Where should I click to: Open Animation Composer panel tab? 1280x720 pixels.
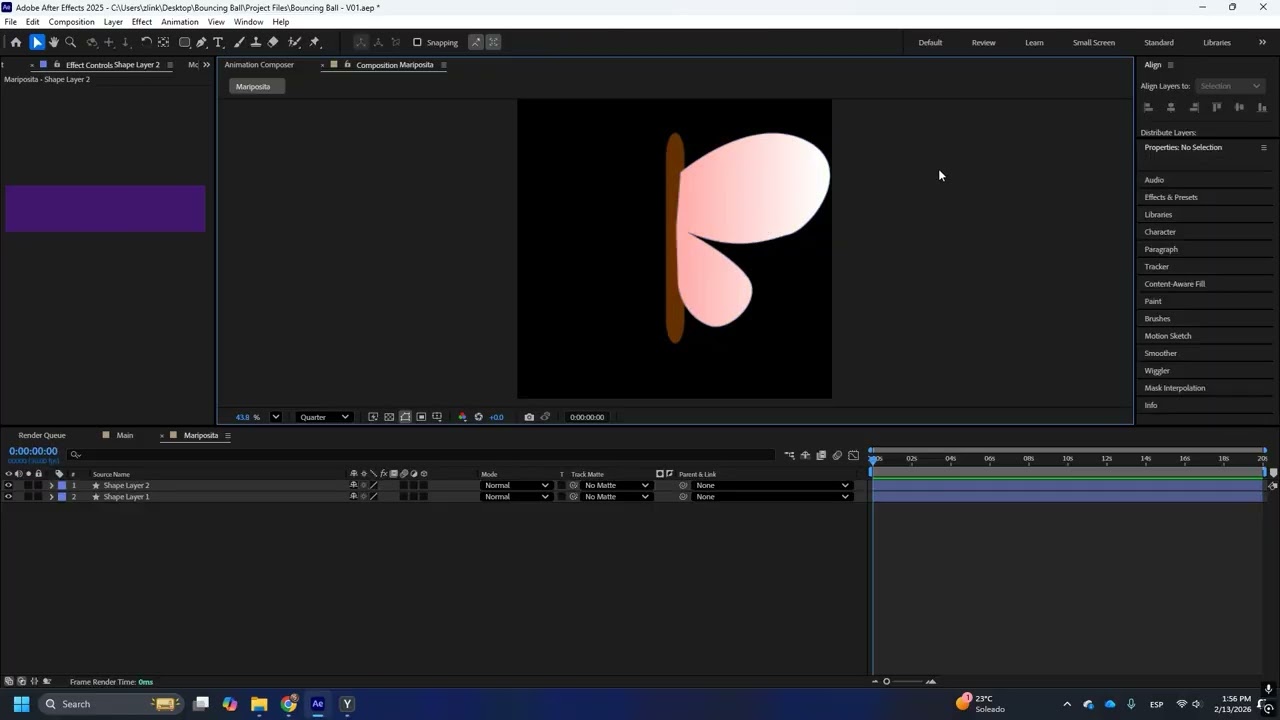[x=259, y=65]
